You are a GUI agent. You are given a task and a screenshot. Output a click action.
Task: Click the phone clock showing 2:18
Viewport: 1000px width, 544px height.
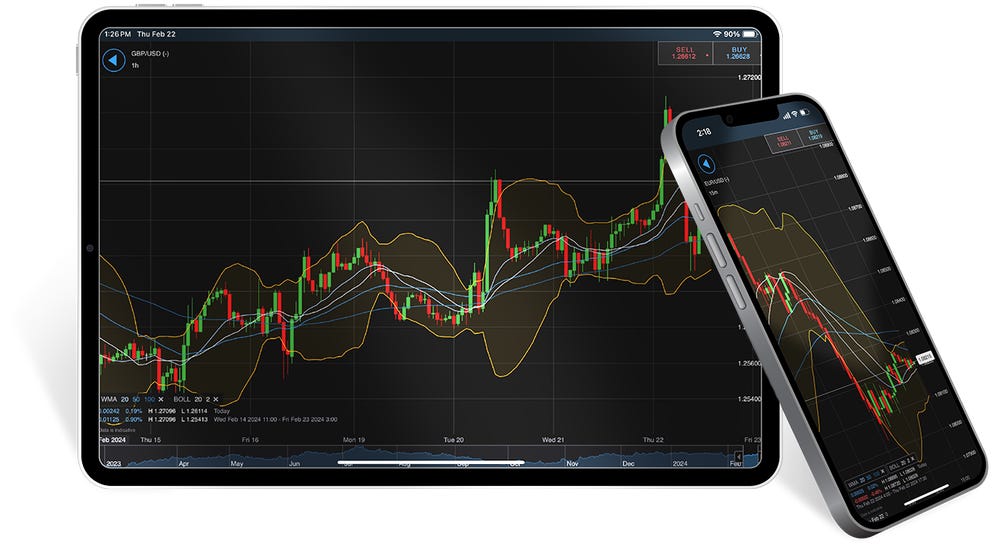coord(704,132)
